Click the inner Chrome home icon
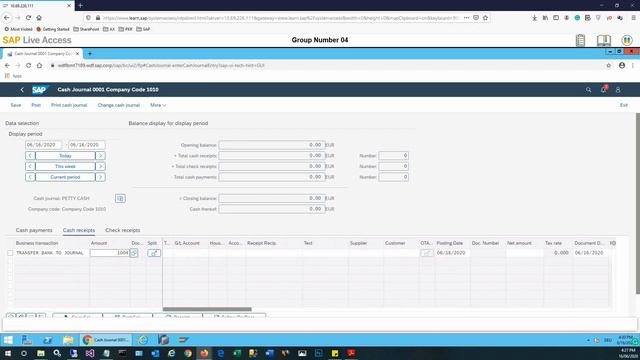 coord(39,65)
